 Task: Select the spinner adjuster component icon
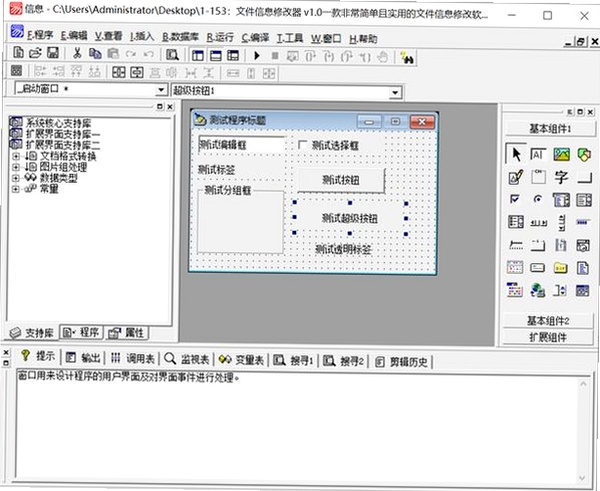coord(560,290)
